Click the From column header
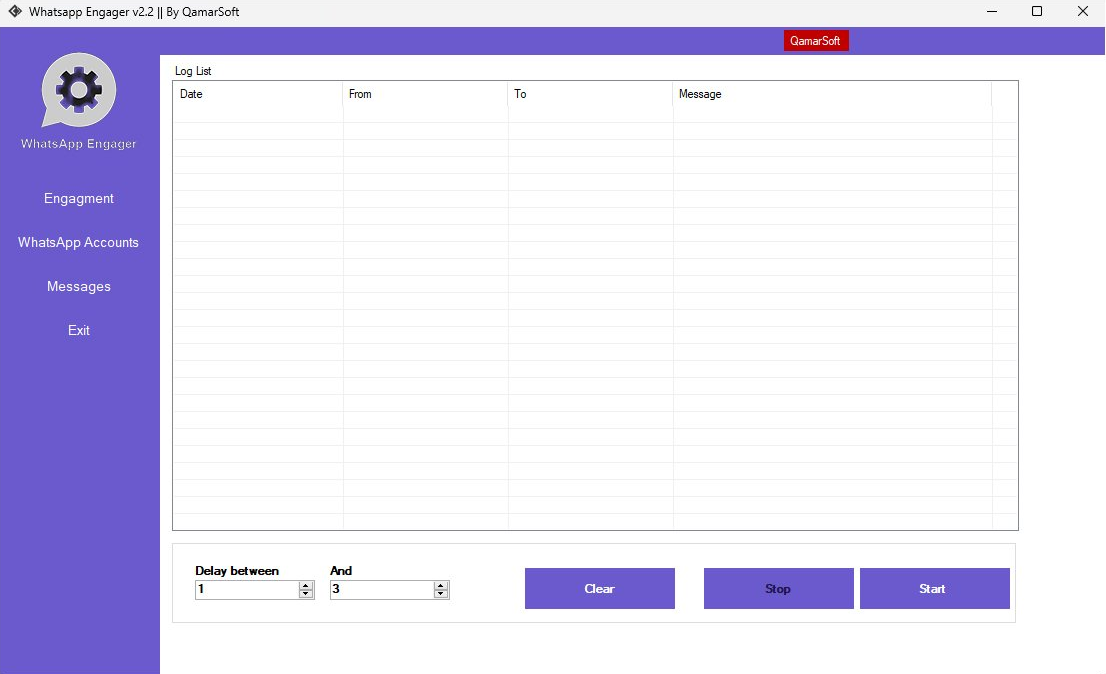This screenshot has width=1106, height=674. tap(425, 94)
